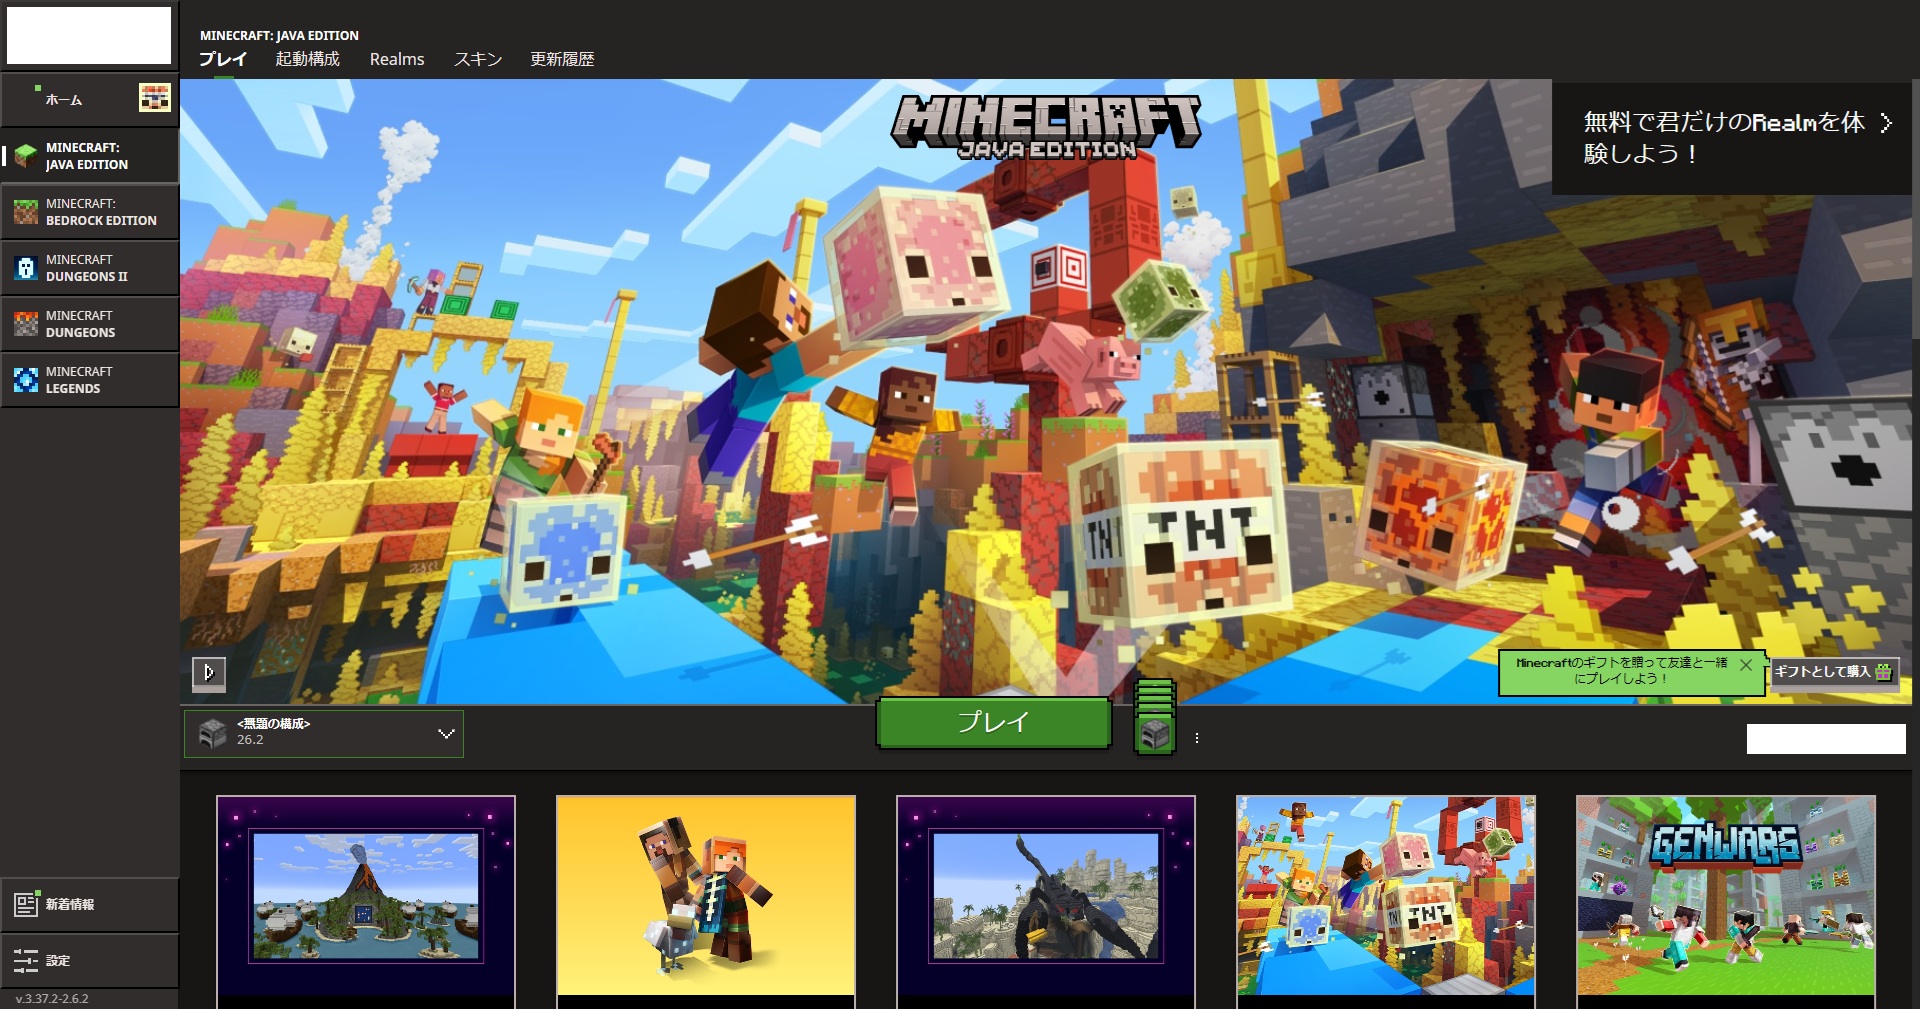This screenshot has width=1920, height=1009.
Task: Click the launcher version text v.3.37.2-2.6.2
Action: [x=52, y=998]
